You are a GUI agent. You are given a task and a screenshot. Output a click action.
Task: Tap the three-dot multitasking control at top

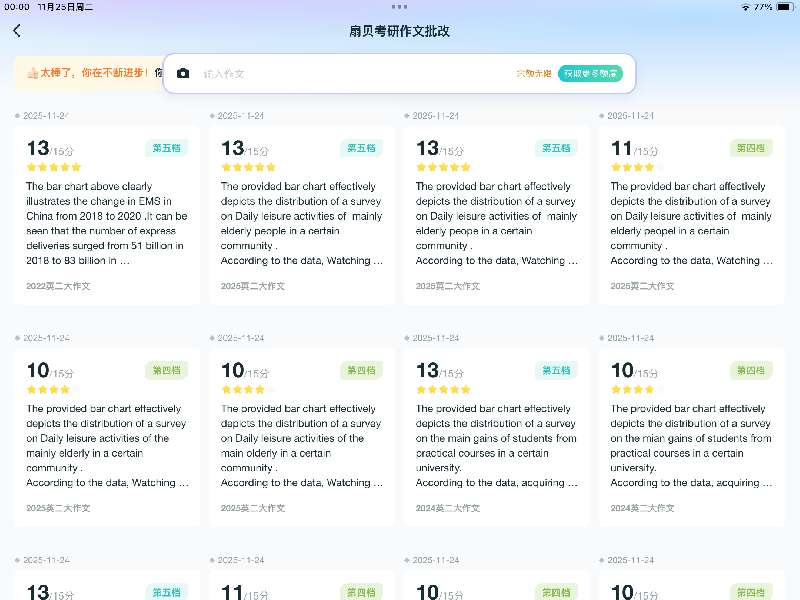400,6
